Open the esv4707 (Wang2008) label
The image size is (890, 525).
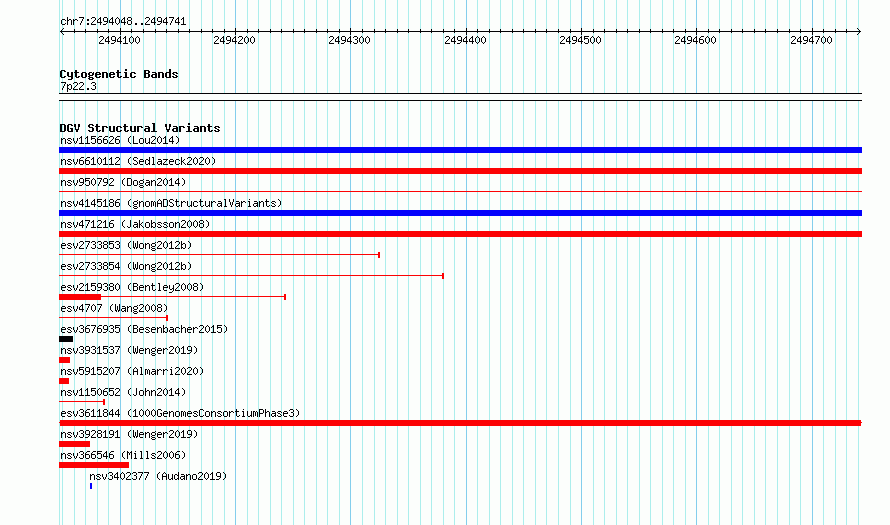pyautogui.click(x=114, y=308)
